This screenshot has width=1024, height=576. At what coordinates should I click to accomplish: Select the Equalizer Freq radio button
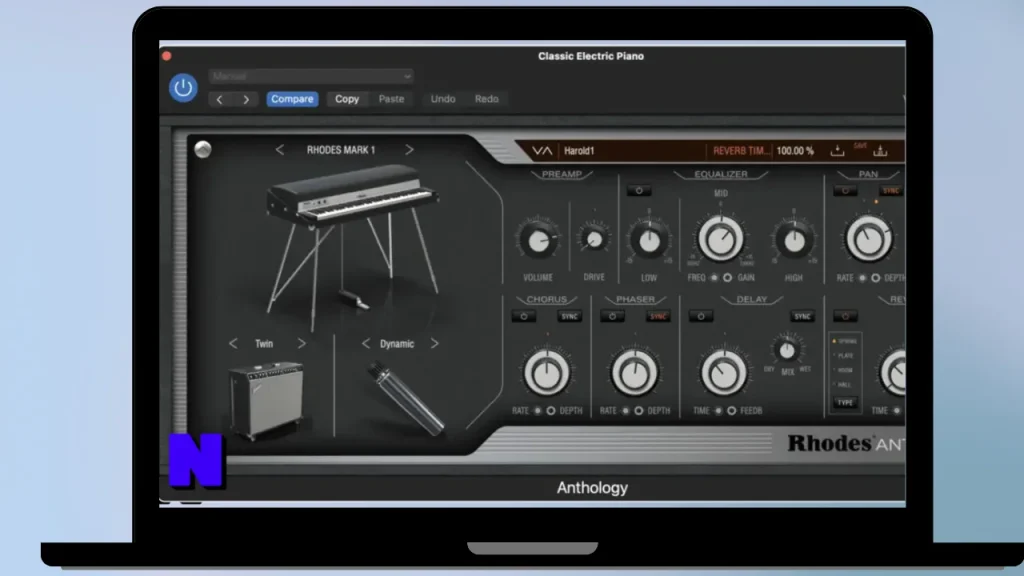(714, 278)
